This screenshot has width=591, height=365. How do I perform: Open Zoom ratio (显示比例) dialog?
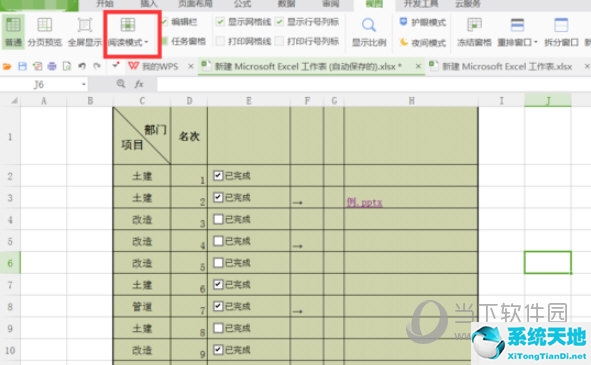click(369, 32)
